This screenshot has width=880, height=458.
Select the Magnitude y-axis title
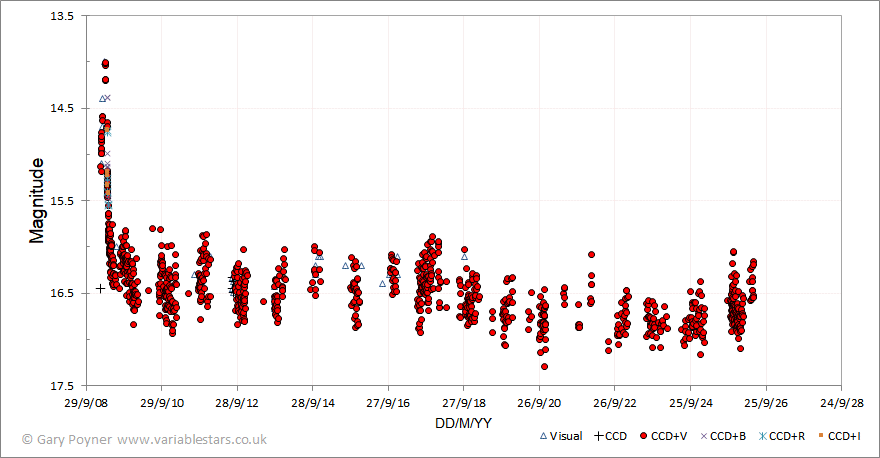click(x=36, y=201)
